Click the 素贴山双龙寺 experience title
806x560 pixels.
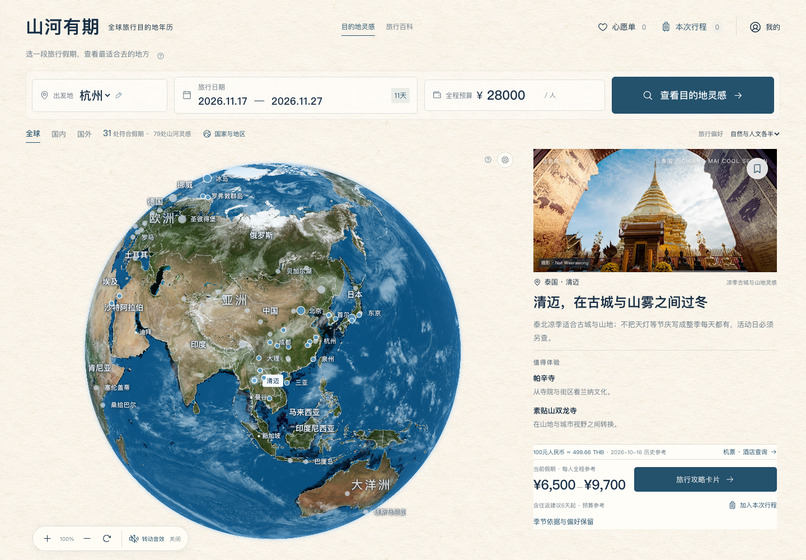coord(555,410)
